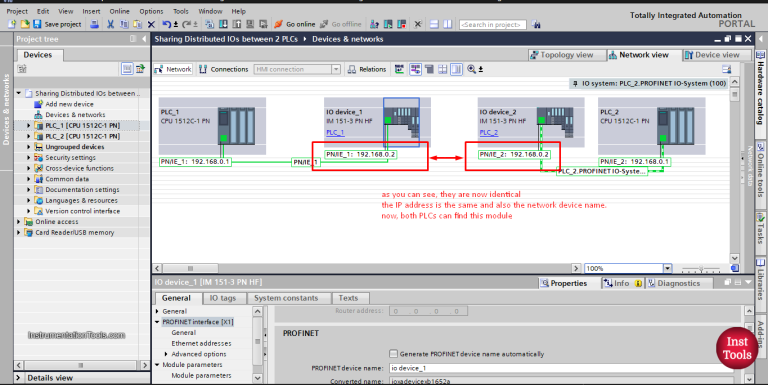Toggle Network mode button

[x=173, y=70]
